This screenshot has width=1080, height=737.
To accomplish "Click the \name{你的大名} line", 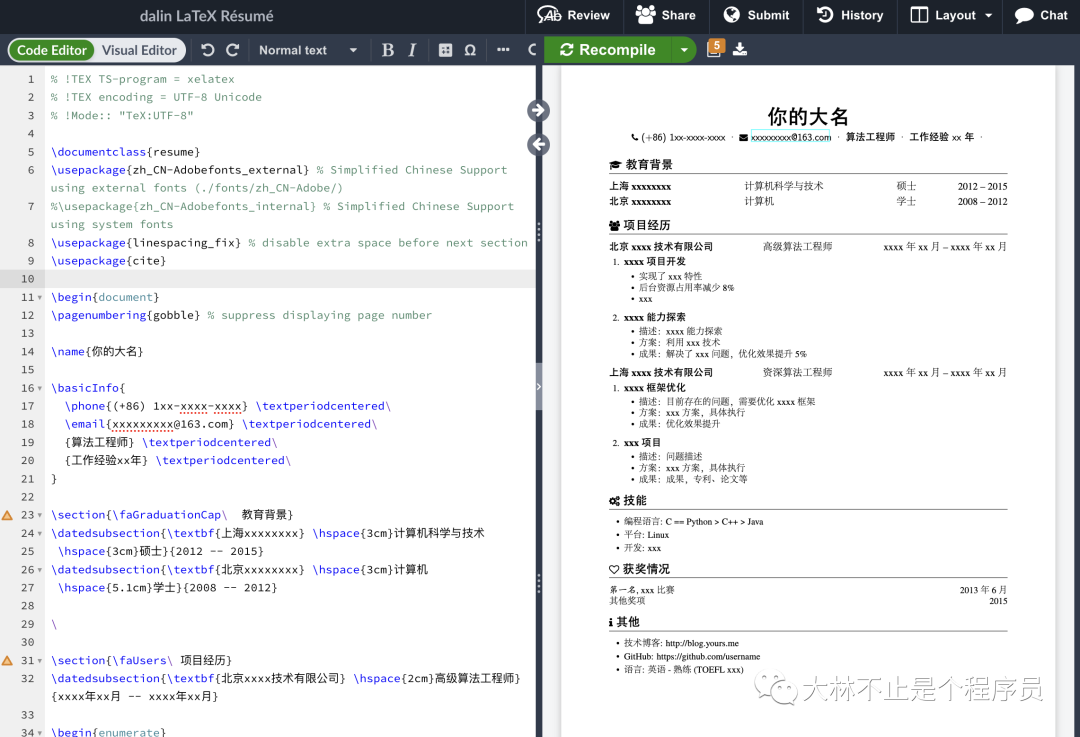I will 97,351.
